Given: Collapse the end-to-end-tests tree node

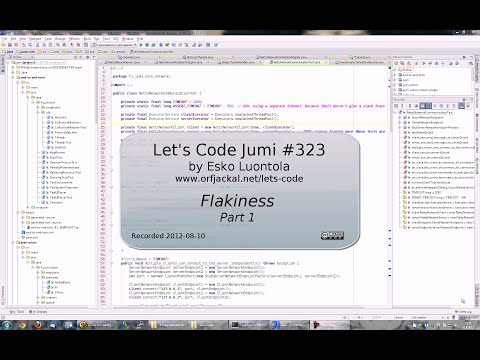Looking at the screenshot, I should (x=13, y=77).
